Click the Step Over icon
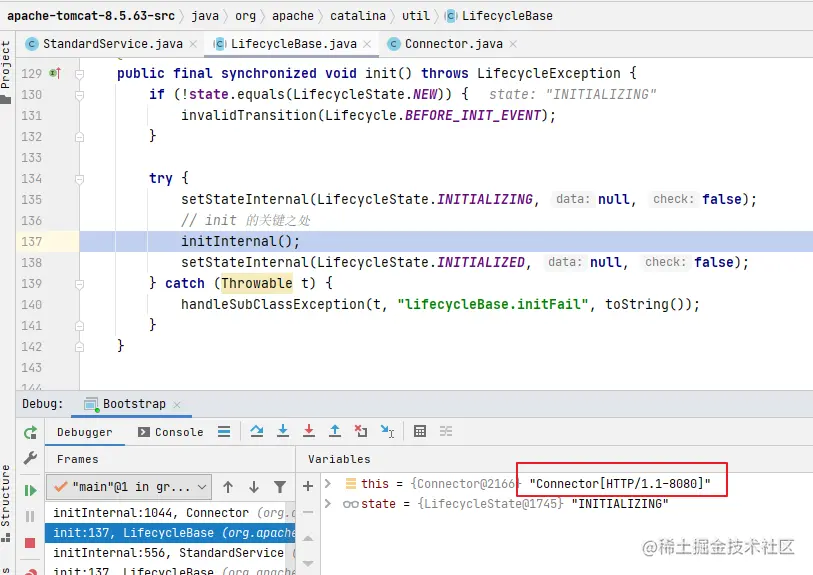 click(257, 431)
